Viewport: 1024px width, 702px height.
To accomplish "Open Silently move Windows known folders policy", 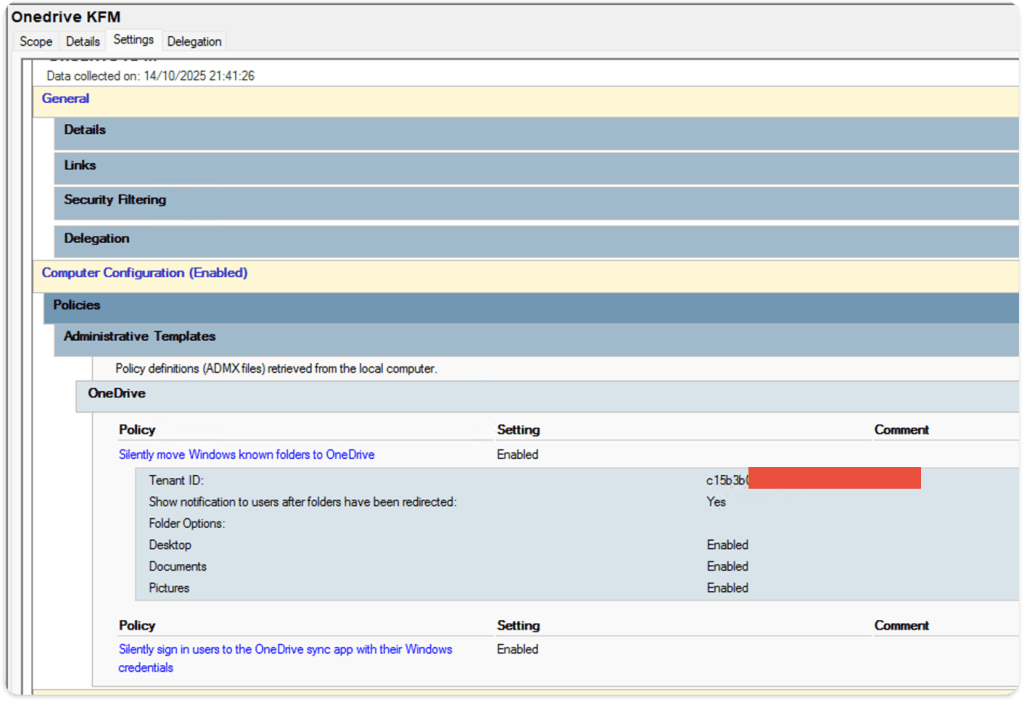I will point(246,455).
